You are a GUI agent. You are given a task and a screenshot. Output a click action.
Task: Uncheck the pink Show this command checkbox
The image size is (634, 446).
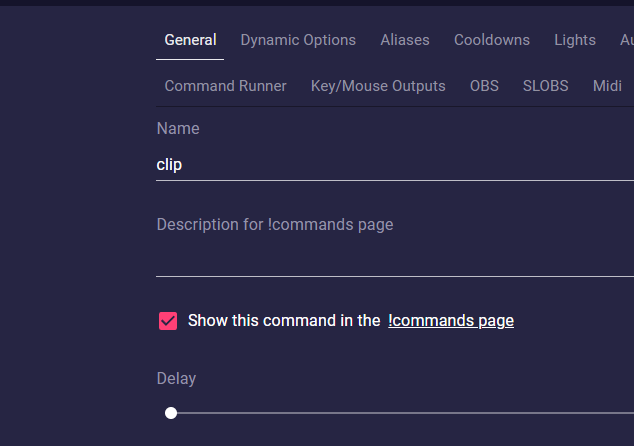coord(168,321)
